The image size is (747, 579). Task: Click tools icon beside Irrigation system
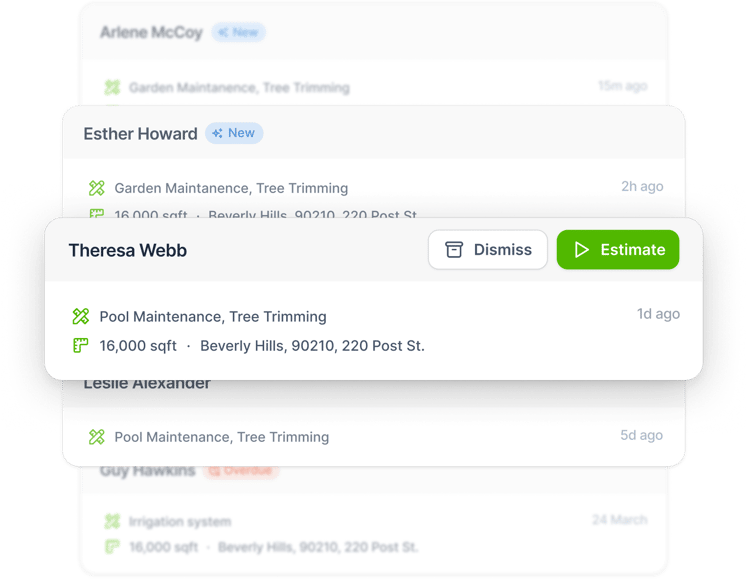112,521
